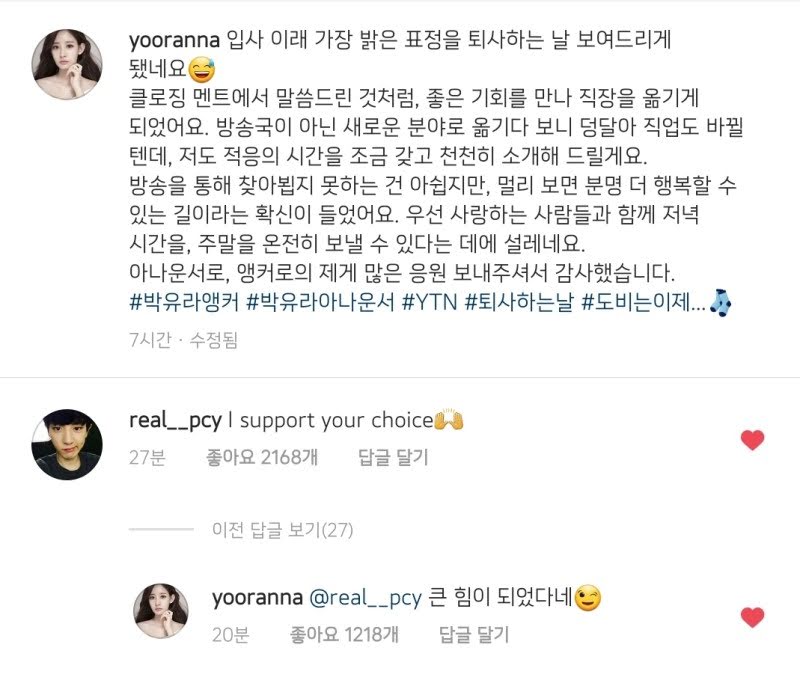The height and width of the screenshot is (692, 800).
Task: Toggle heart on yooranna's reply comment
Action: coord(752,617)
